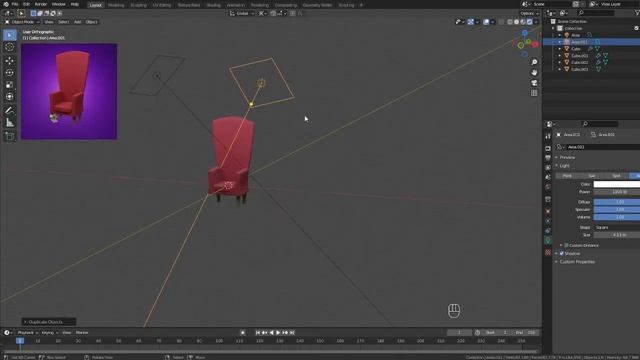Select the Measure tool
This screenshot has width=640, height=360.
(x=9, y=122)
